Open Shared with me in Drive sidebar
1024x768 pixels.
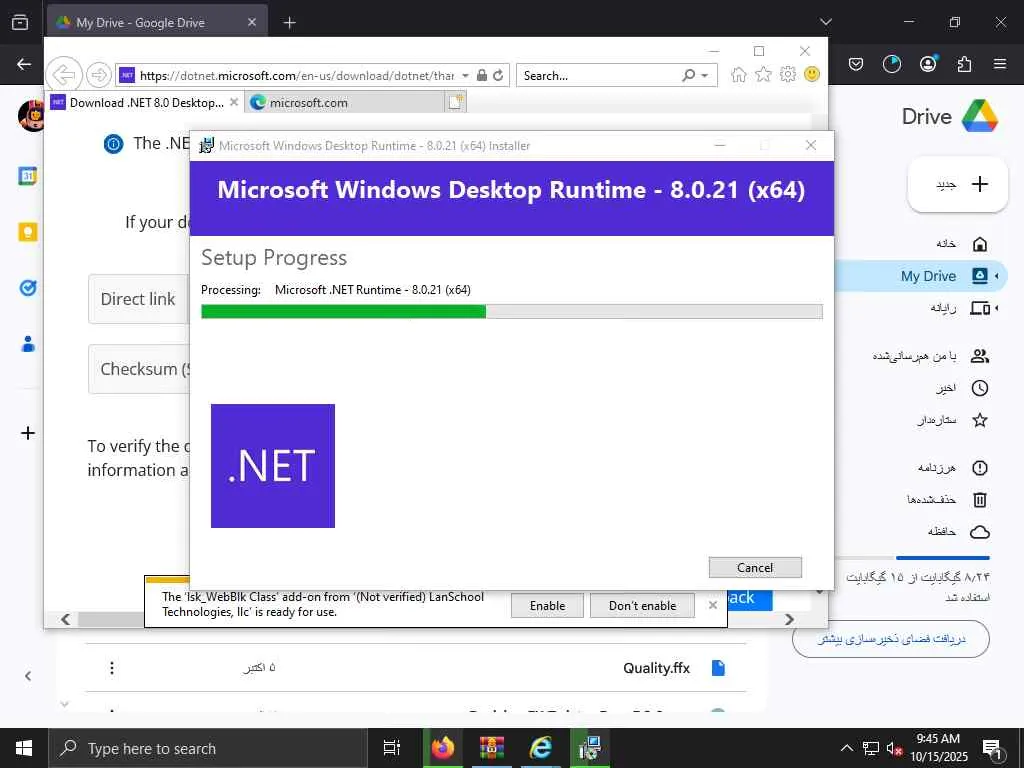coord(931,356)
